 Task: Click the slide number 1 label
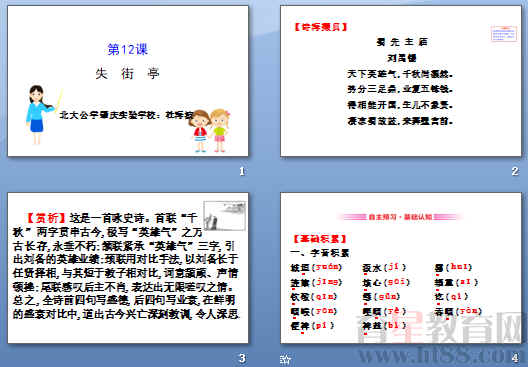pyautogui.click(x=242, y=171)
